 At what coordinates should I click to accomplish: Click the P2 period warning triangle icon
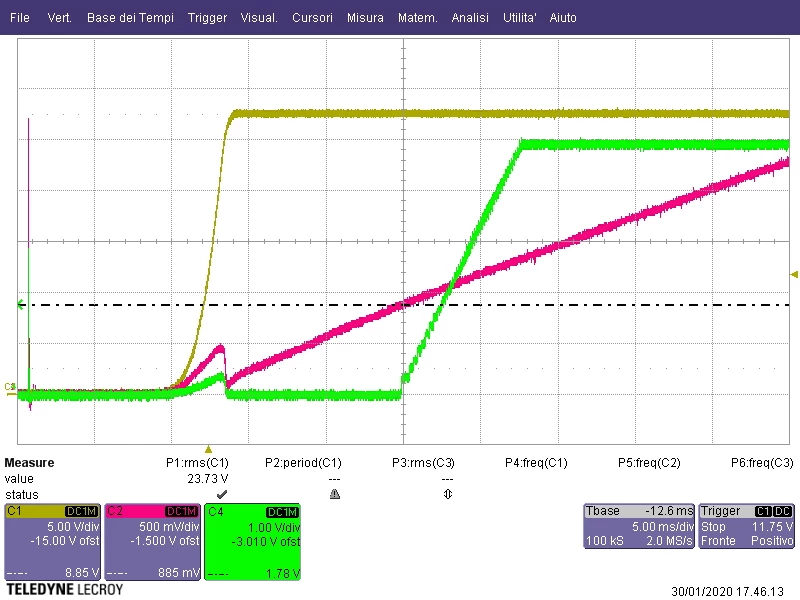tap(335, 494)
